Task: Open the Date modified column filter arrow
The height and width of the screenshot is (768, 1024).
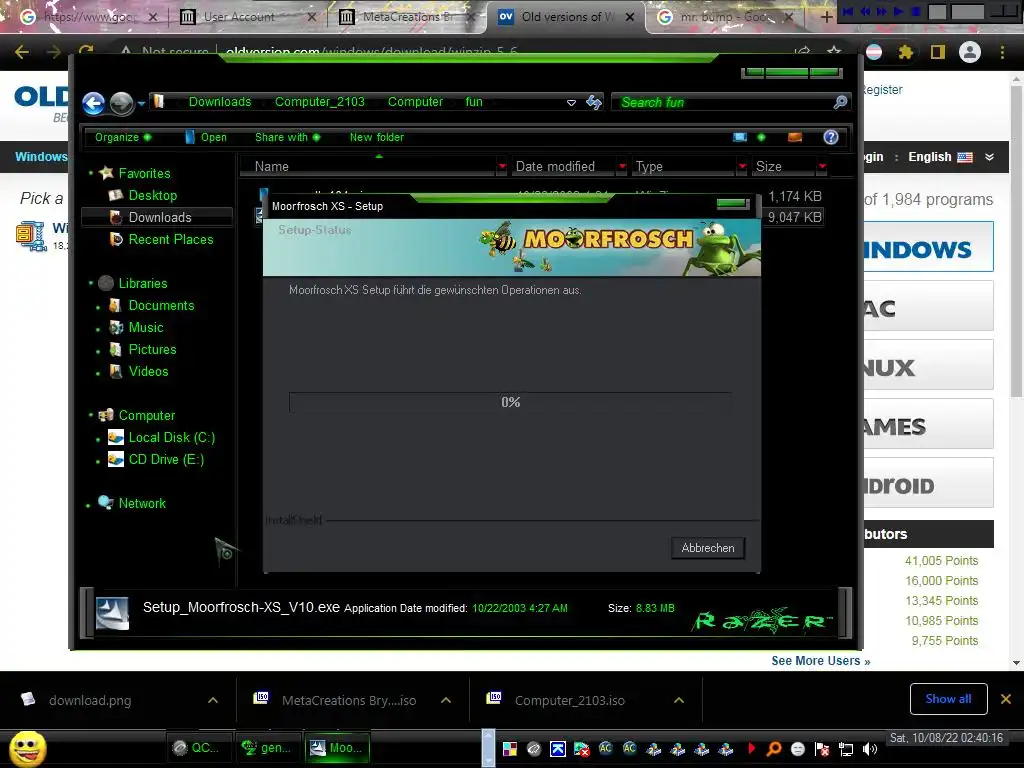Action: [622, 167]
